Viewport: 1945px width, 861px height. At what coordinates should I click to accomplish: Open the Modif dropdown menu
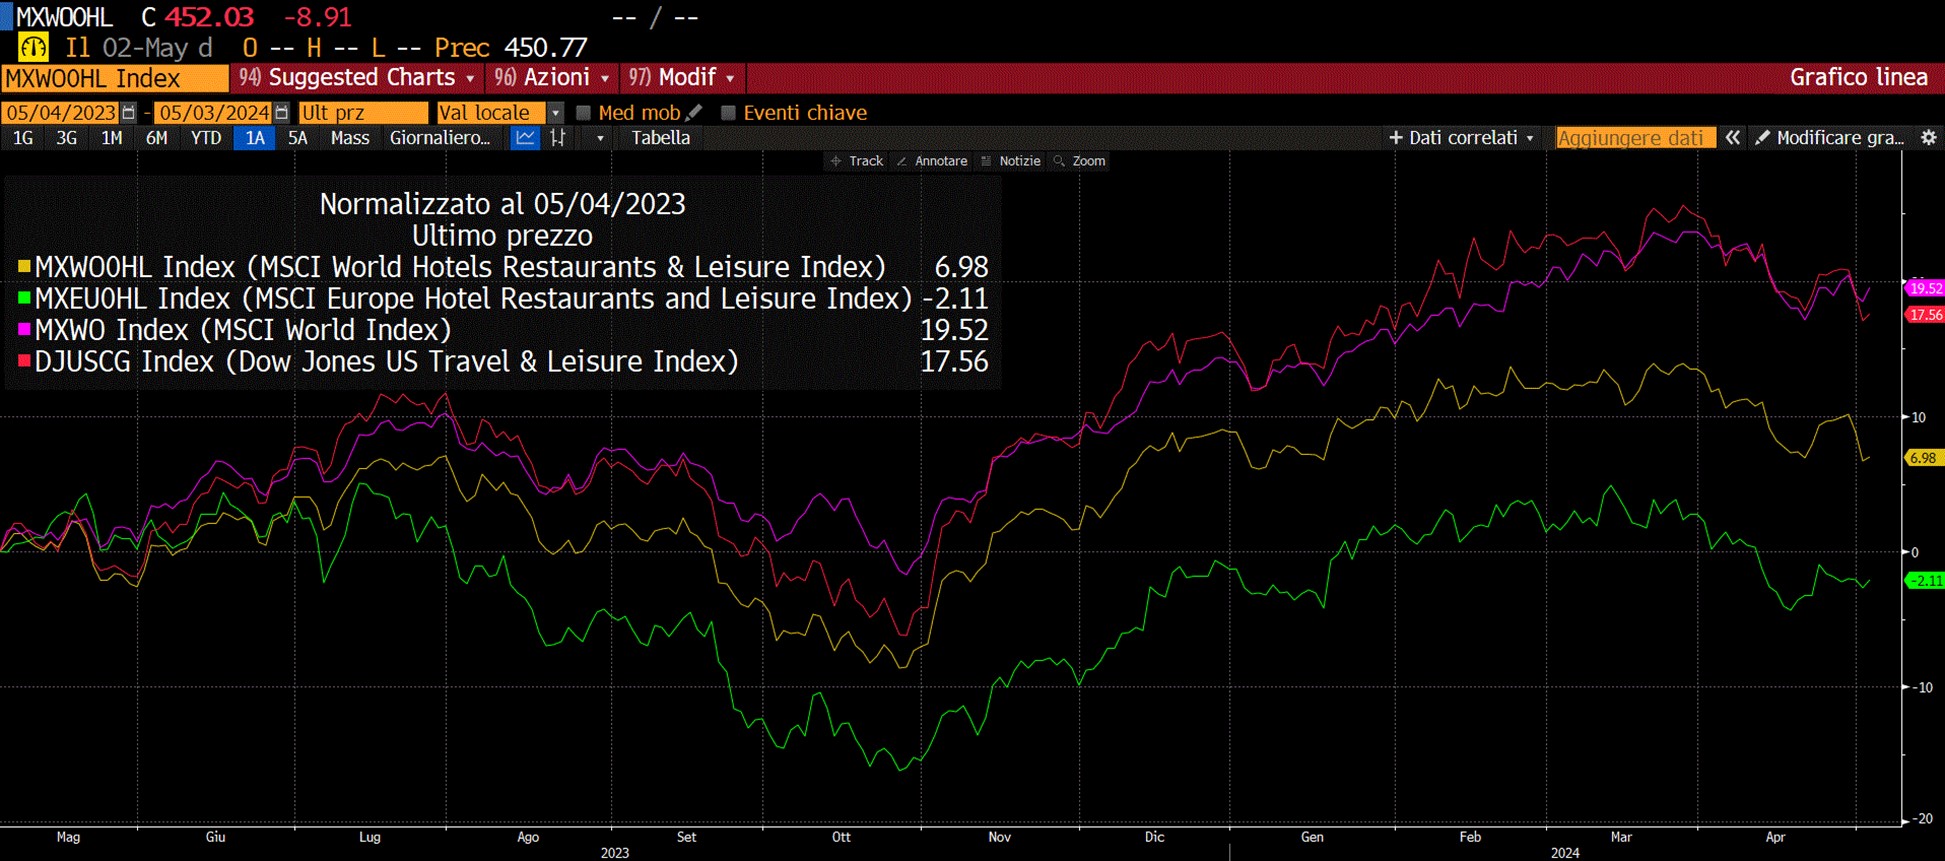tap(684, 78)
